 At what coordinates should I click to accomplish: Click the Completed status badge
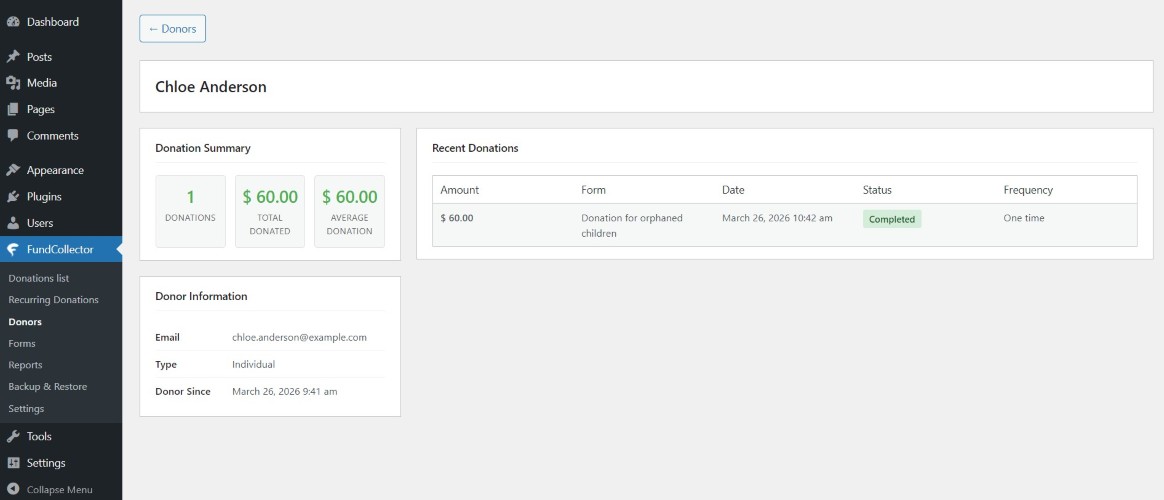click(x=892, y=220)
